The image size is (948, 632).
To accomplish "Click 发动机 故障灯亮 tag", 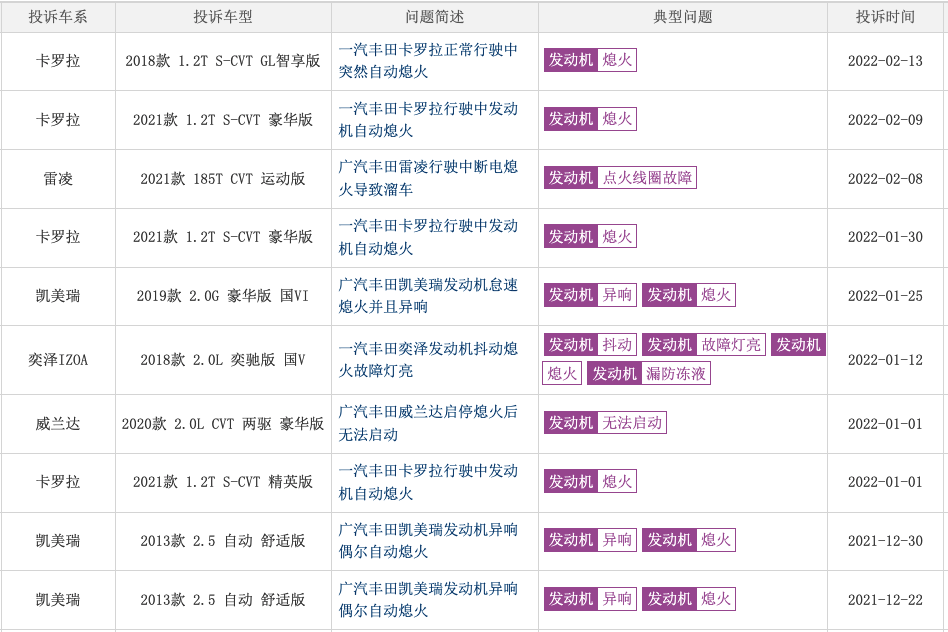I will [704, 345].
